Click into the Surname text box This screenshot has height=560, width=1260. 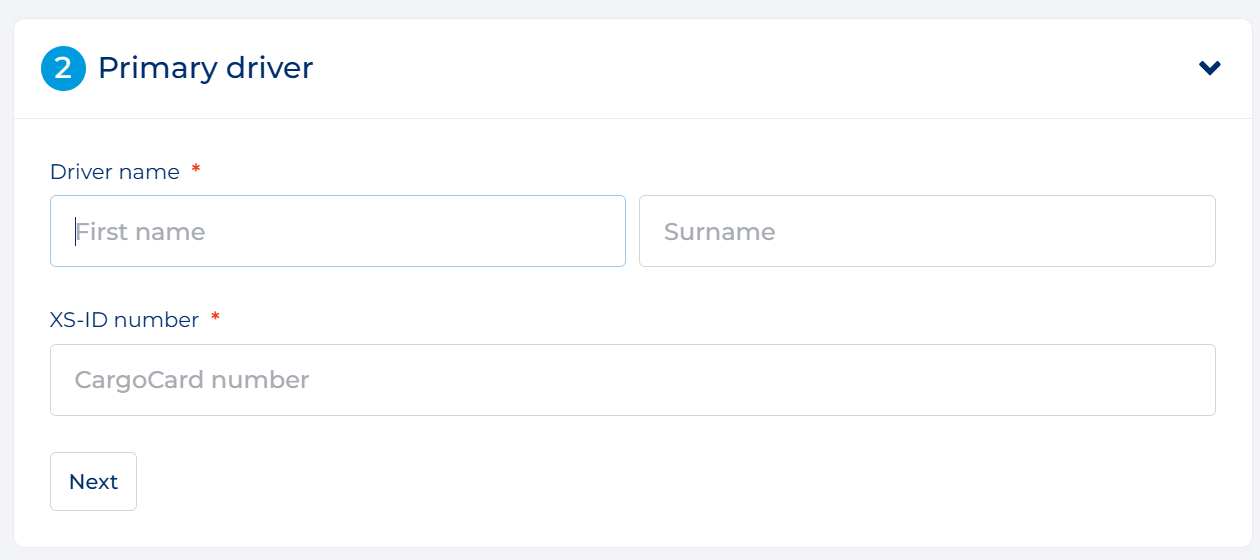click(x=927, y=231)
